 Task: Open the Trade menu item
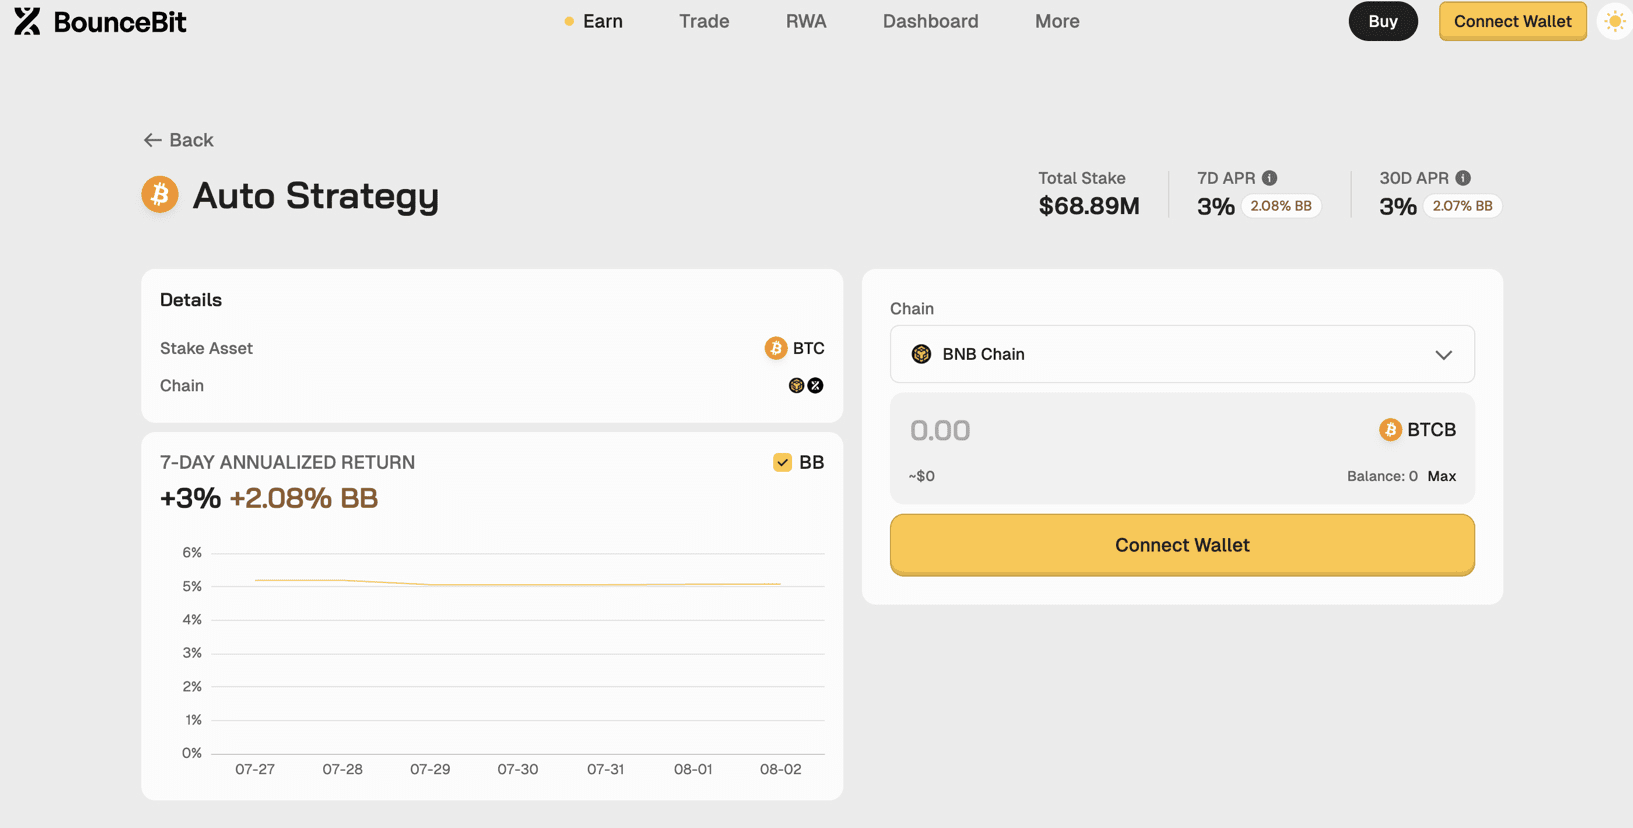[x=704, y=21]
